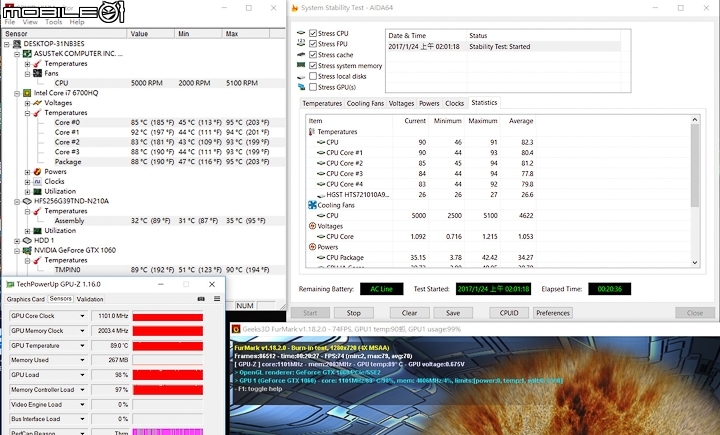Toggle Stress FPU checkbox
Screen dimensions: 720x435
[x=313, y=44]
